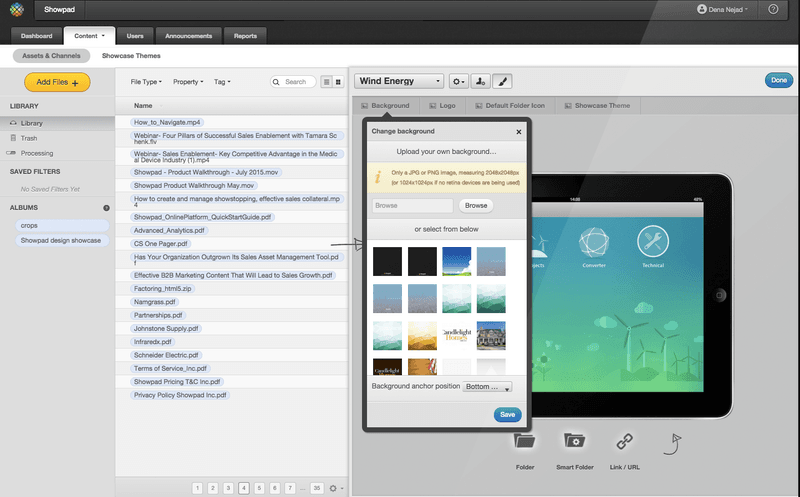Go to the Users tab
This screenshot has width=800, height=497.
click(135, 36)
